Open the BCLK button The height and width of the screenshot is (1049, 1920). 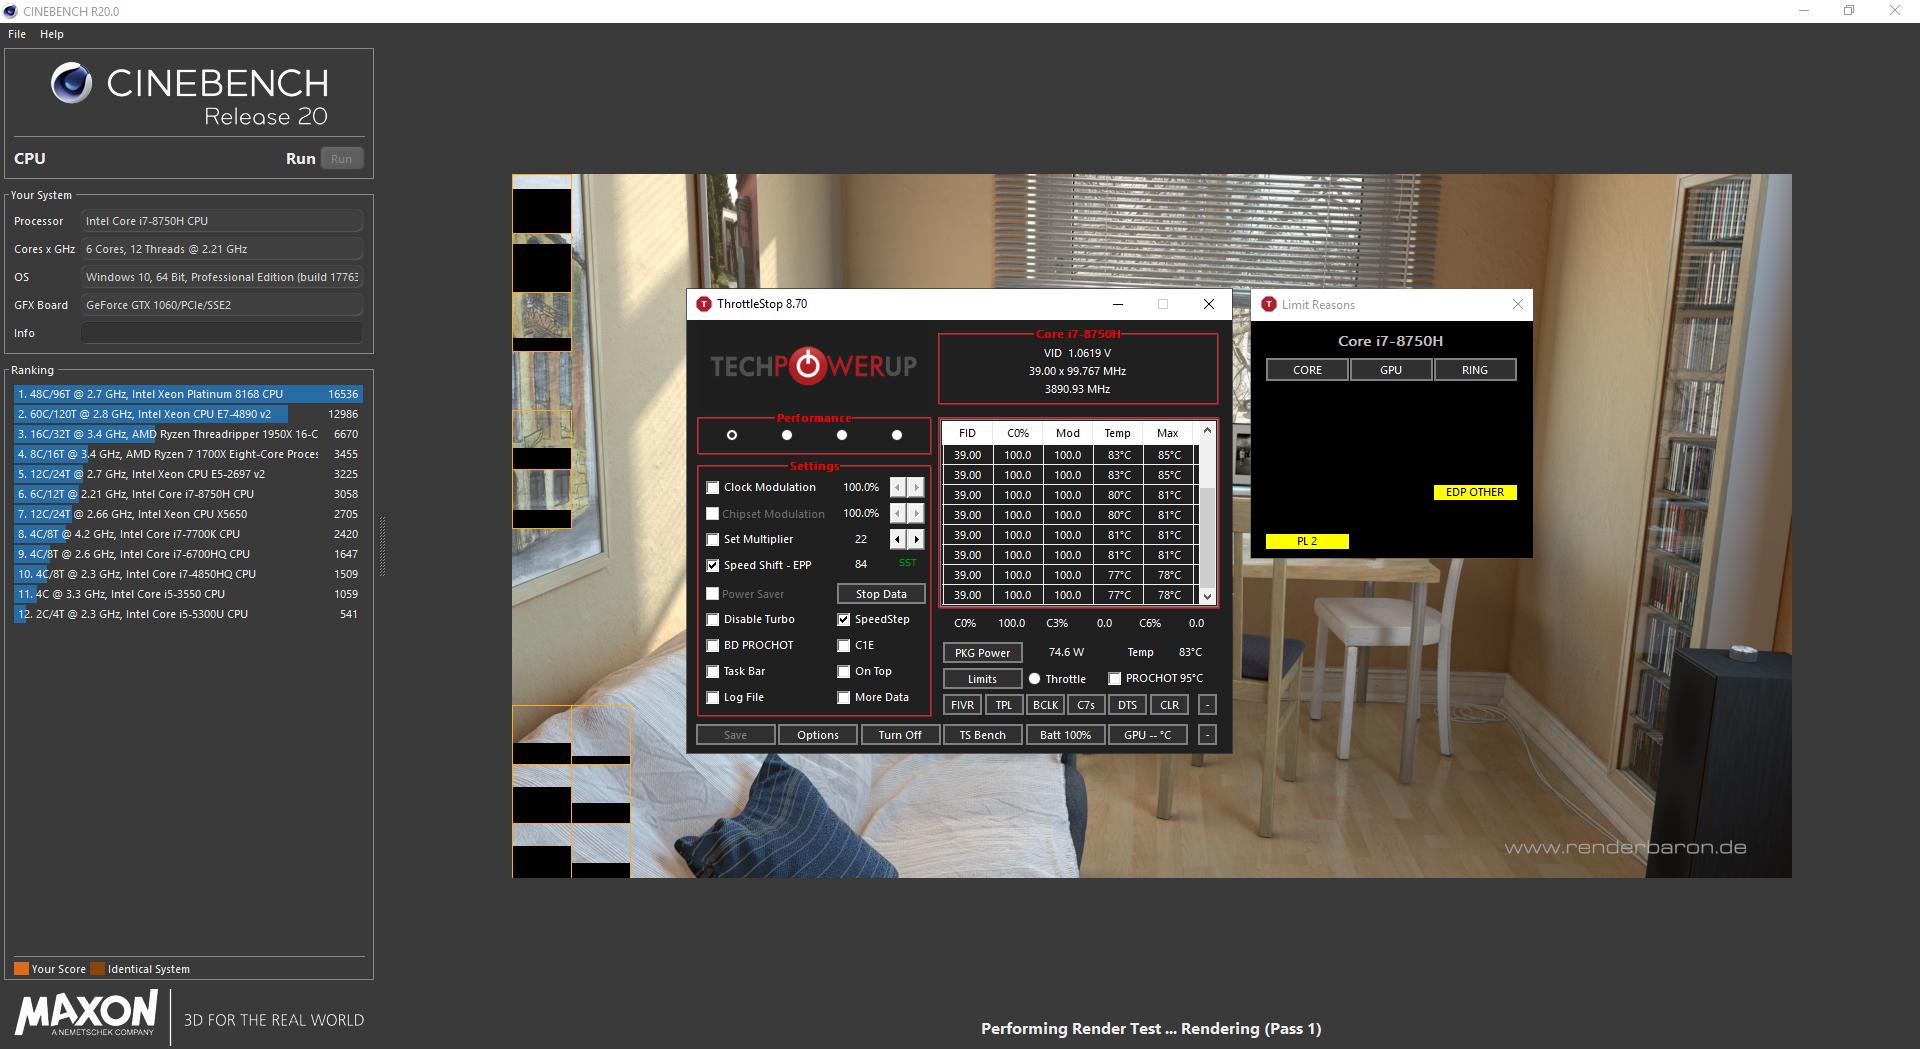tap(1045, 705)
